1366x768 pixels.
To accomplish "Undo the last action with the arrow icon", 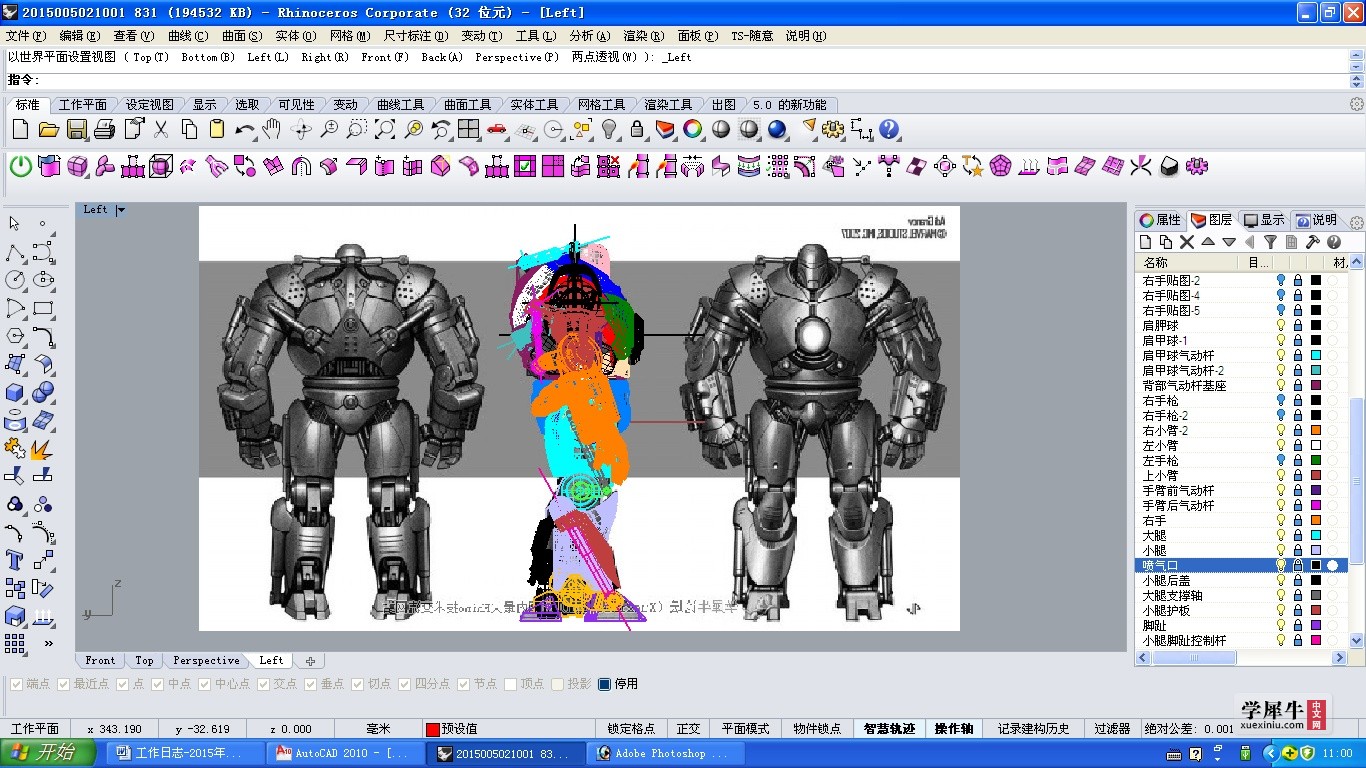I will [244, 129].
